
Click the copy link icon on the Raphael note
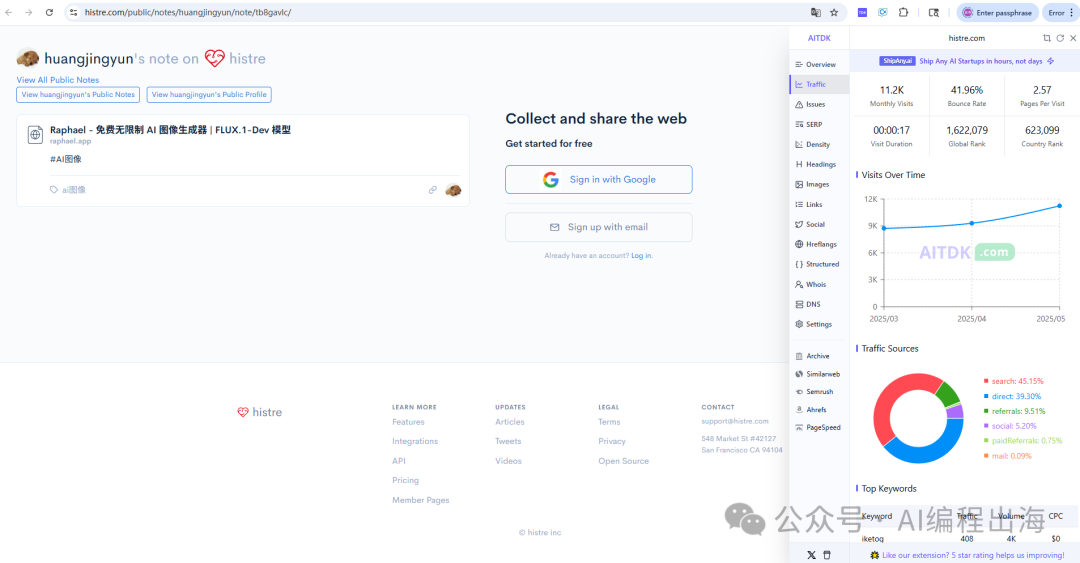coord(433,190)
